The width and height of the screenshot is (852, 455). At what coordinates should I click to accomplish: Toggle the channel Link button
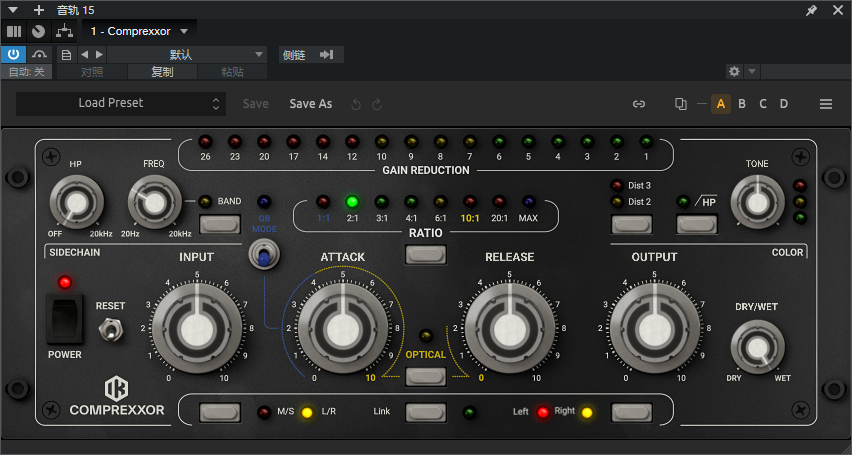pyautogui.click(x=426, y=413)
